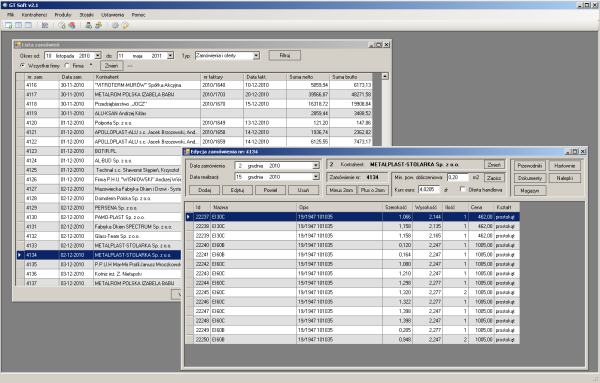Click the Zapisz button
Screen dimensions: 600x383
(x=494, y=178)
